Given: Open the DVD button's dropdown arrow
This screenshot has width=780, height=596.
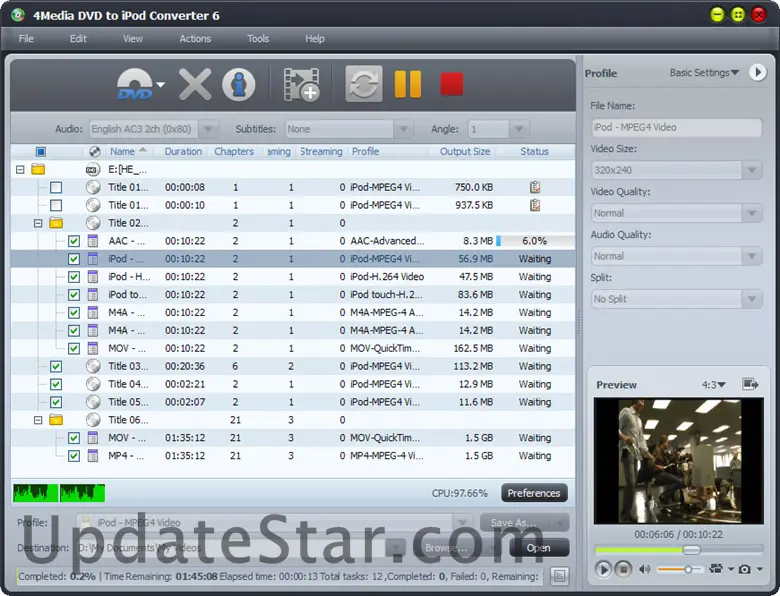Looking at the screenshot, I should click(x=160, y=85).
